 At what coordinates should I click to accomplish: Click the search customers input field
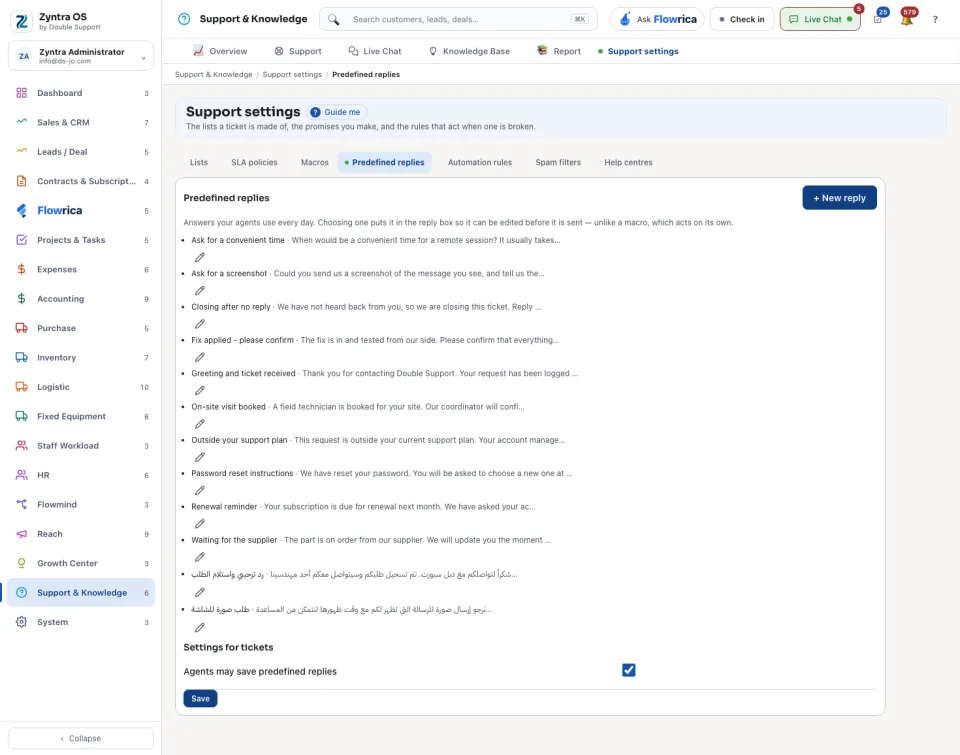pyautogui.click(x=458, y=19)
